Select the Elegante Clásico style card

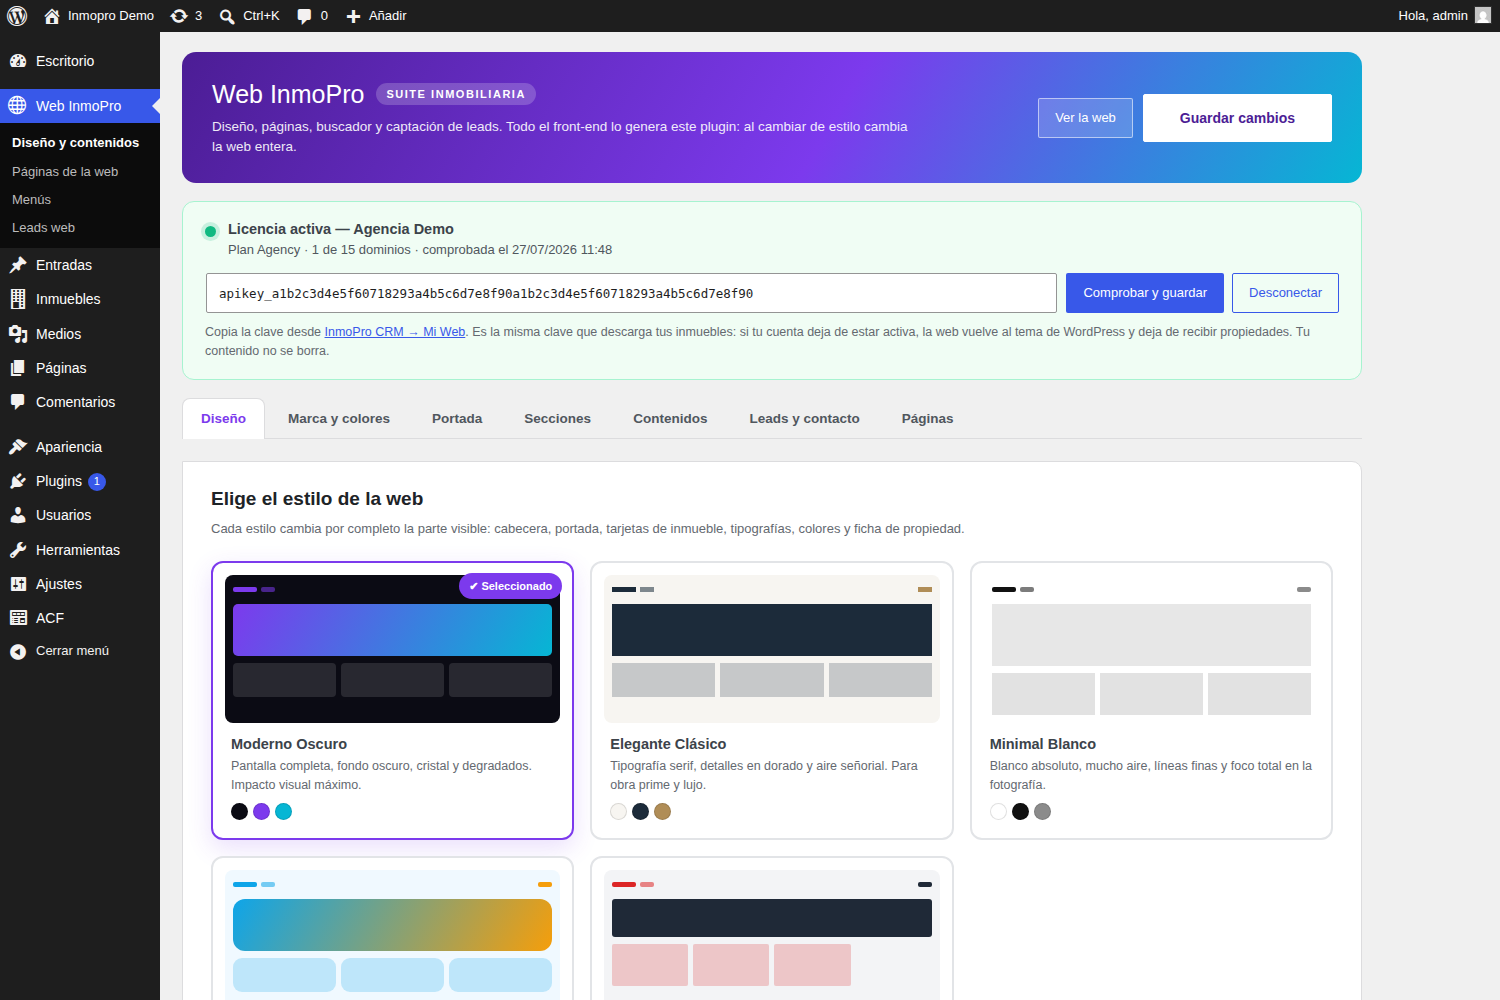(x=772, y=700)
